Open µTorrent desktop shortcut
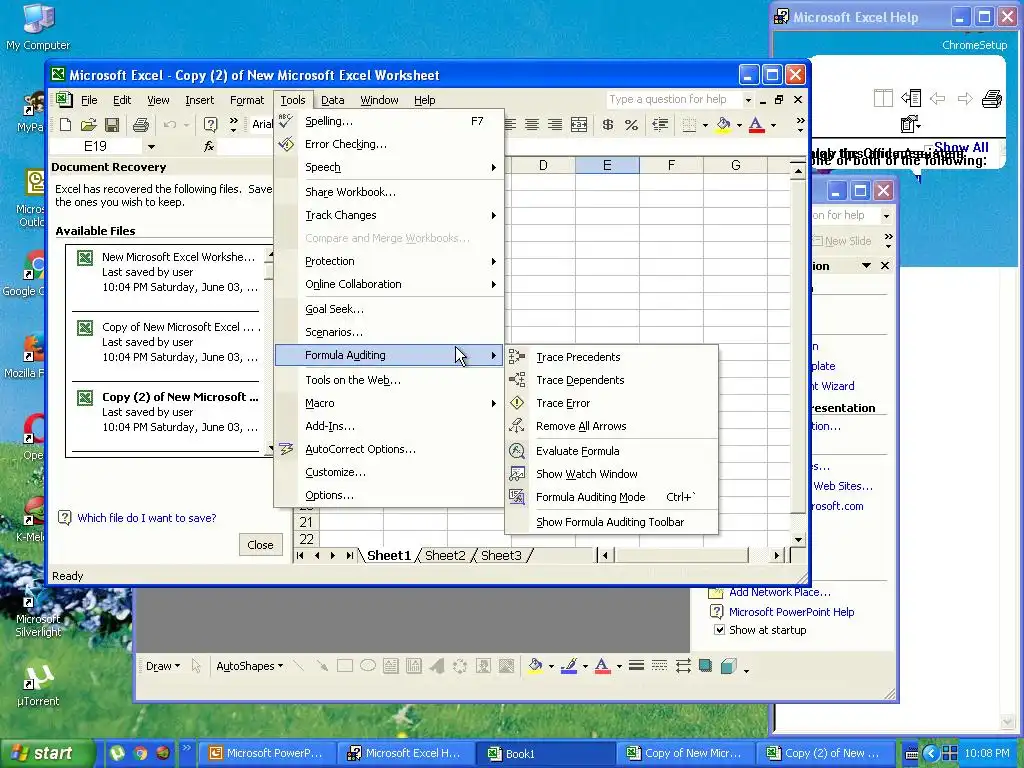The image size is (1024, 768). pos(38,686)
